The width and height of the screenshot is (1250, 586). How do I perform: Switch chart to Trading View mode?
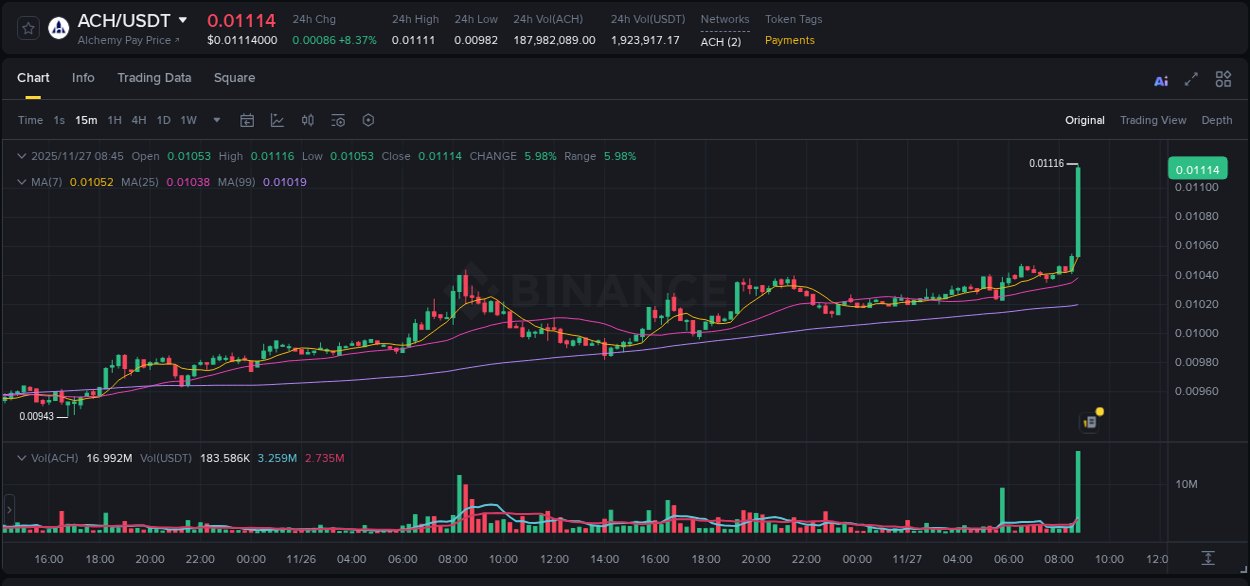(1153, 120)
